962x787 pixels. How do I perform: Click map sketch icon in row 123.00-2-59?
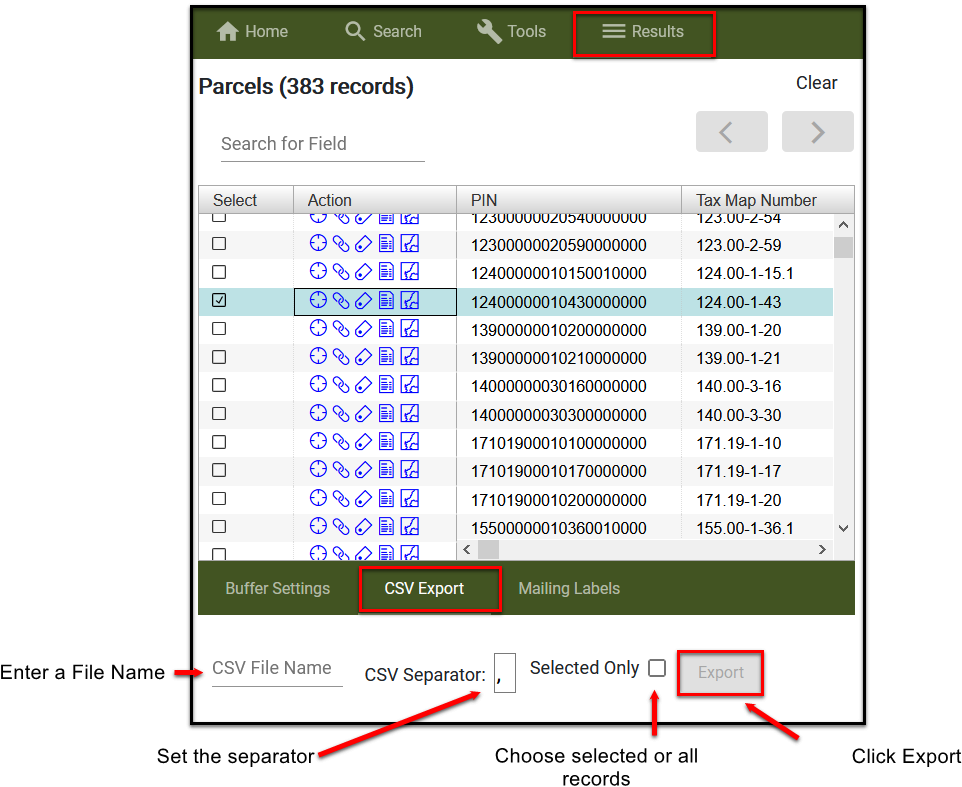pos(409,243)
